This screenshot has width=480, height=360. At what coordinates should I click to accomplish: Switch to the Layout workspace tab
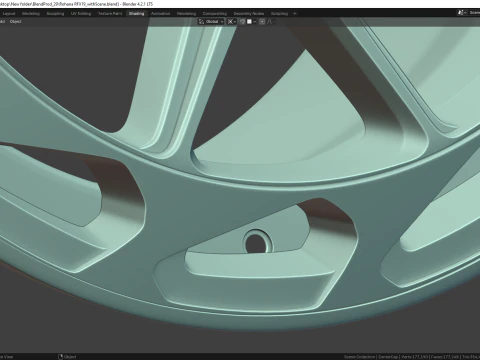(9, 14)
